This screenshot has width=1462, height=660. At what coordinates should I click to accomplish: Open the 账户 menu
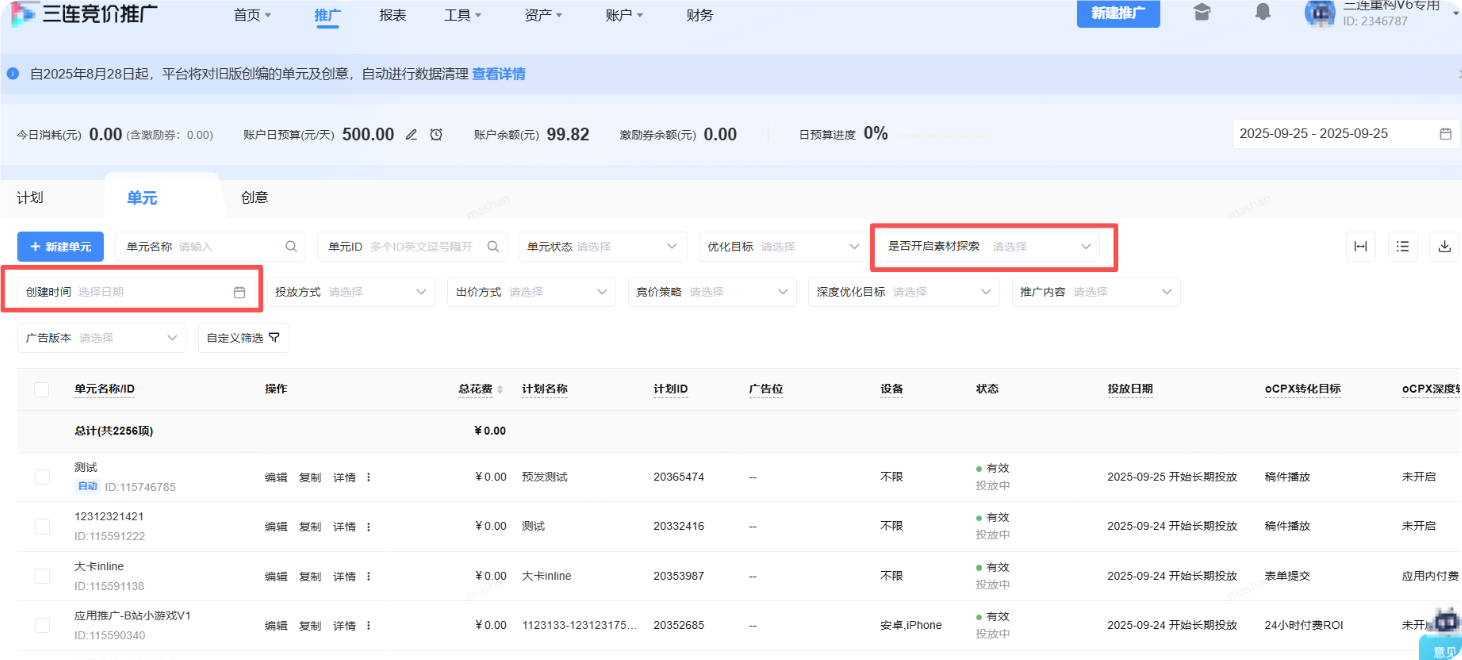[625, 15]
